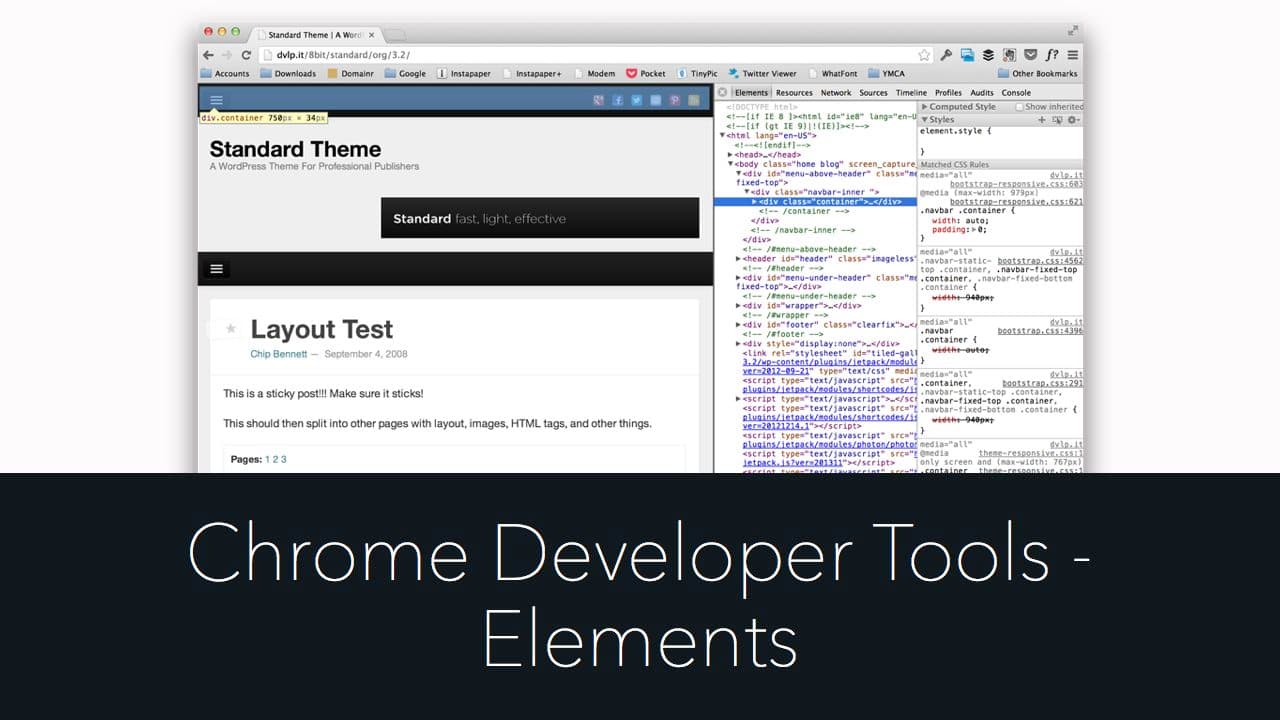Click the Instapaper bookmarklet
The height and width of the screenshot is (720, 1280).
466,73
